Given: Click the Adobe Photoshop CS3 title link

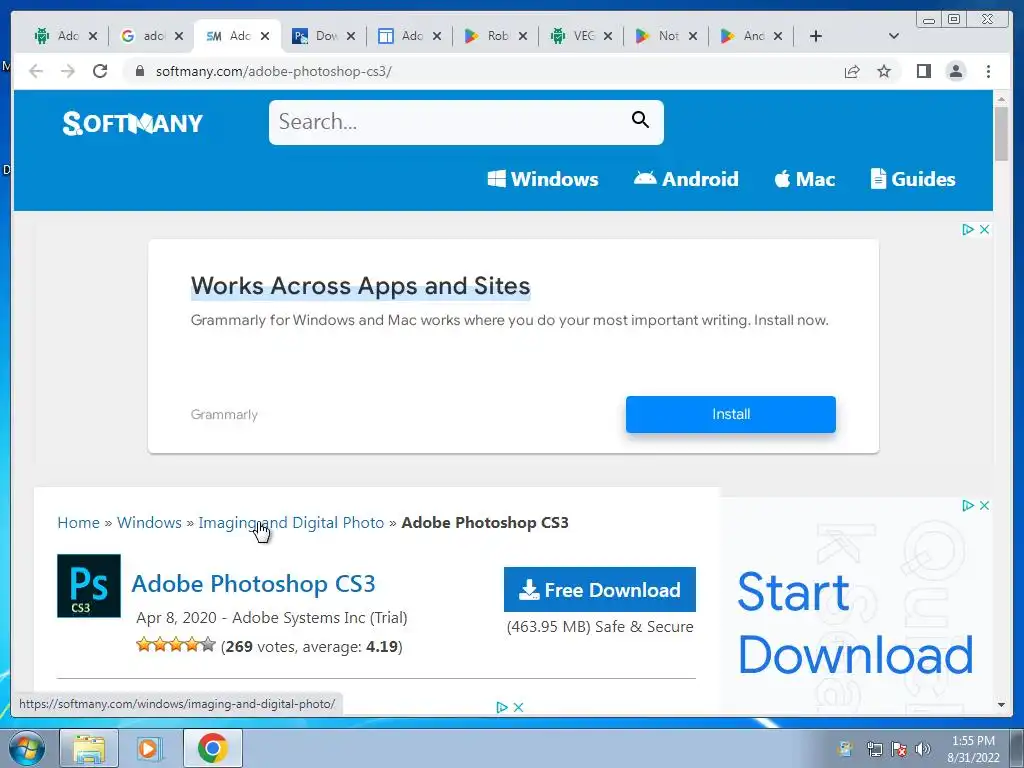Looking at the screenshot, I should click(x=253, y=584).
